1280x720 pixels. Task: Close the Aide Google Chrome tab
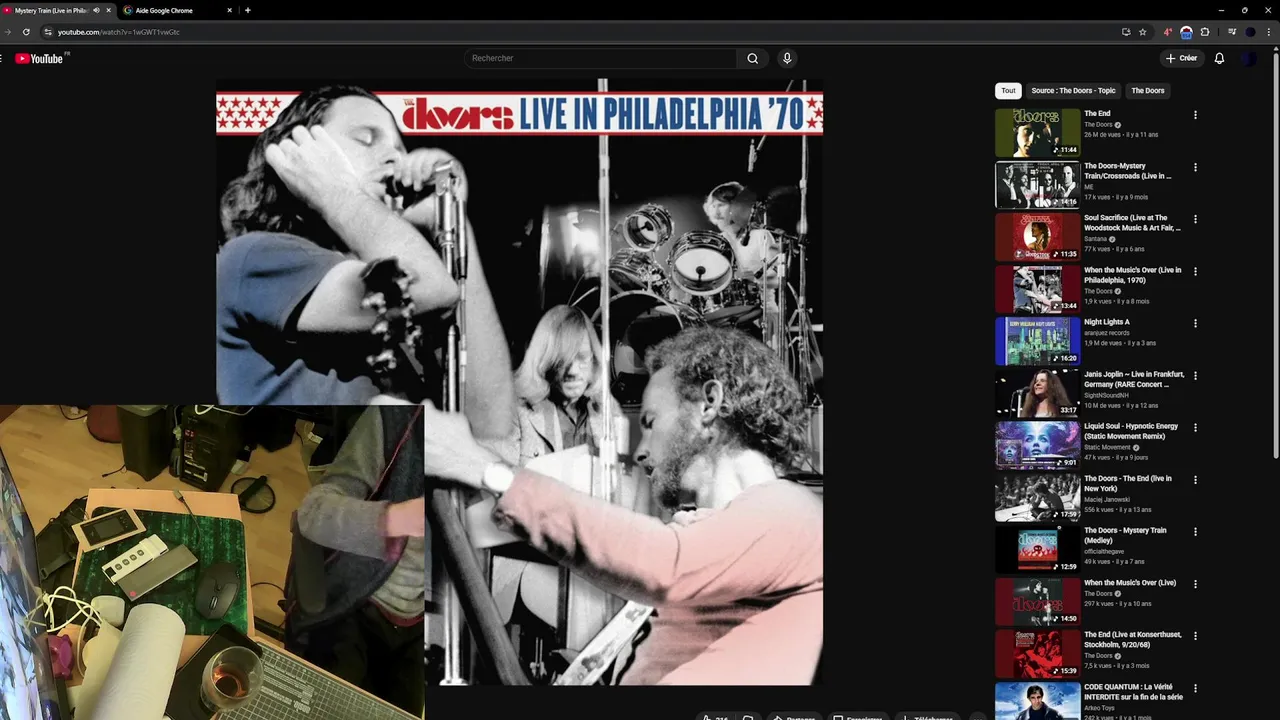(229, 10)
